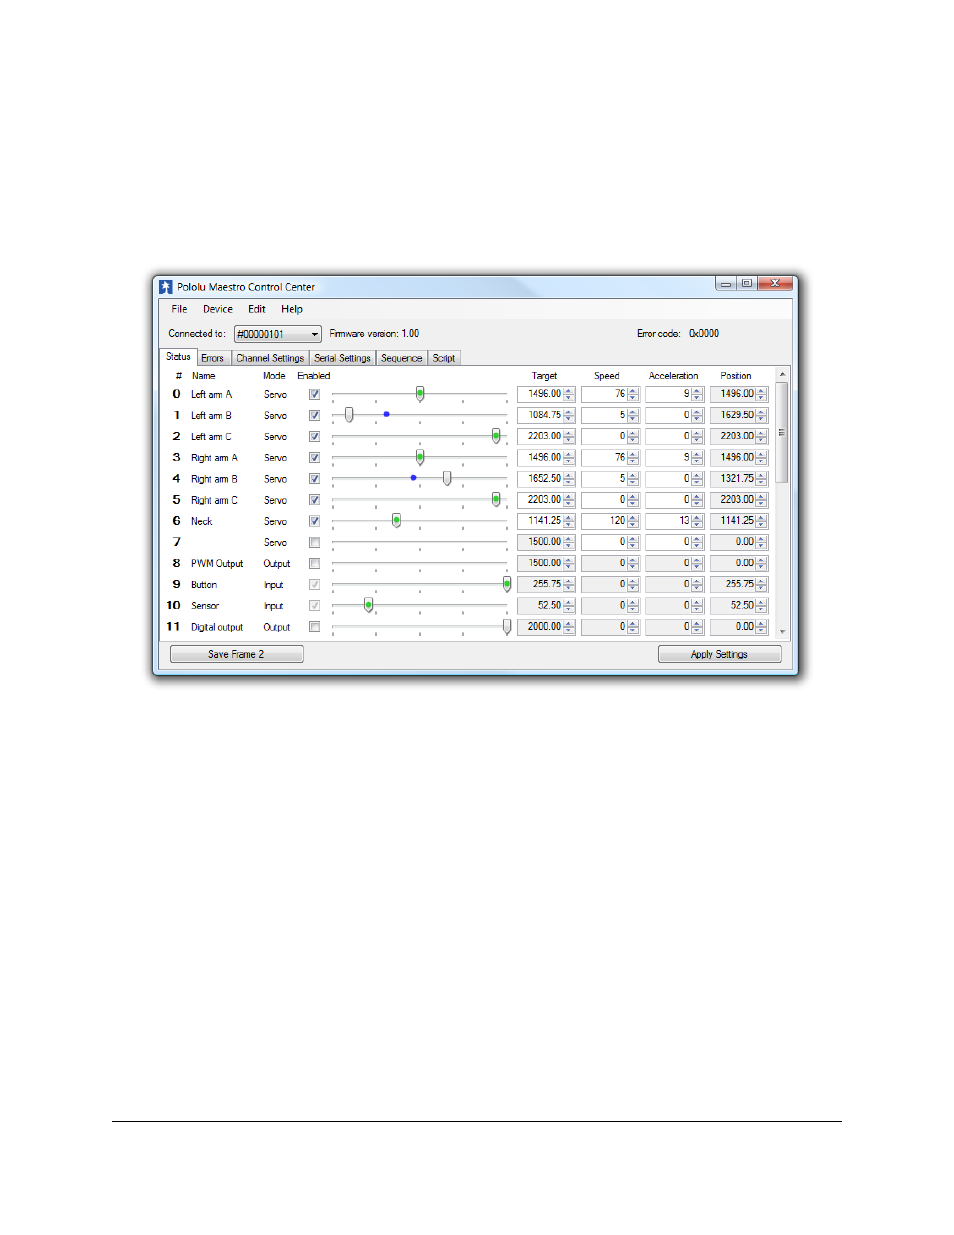Switch to the Errors tab

pos(213,358)
